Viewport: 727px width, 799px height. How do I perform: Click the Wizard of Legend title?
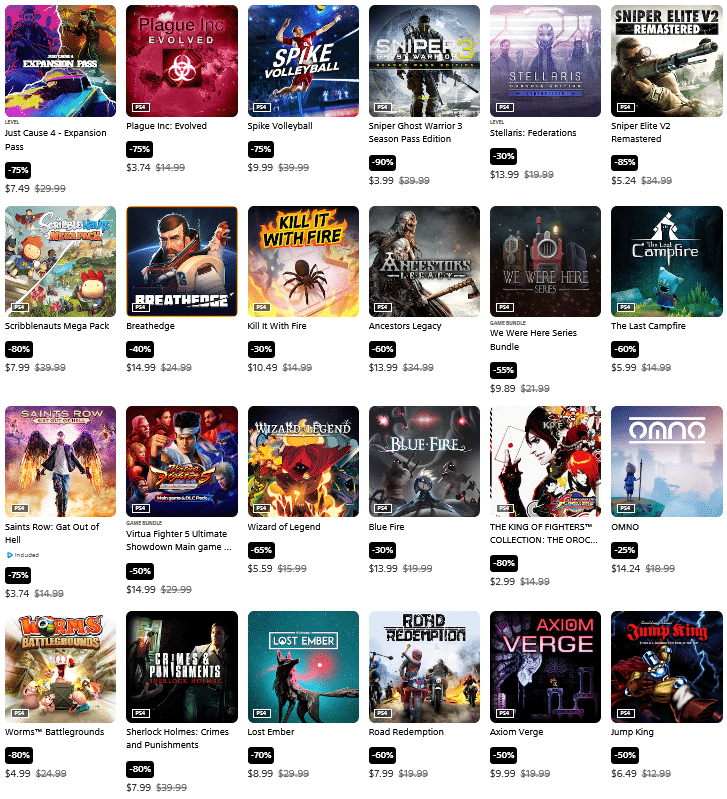pos(284,527)
